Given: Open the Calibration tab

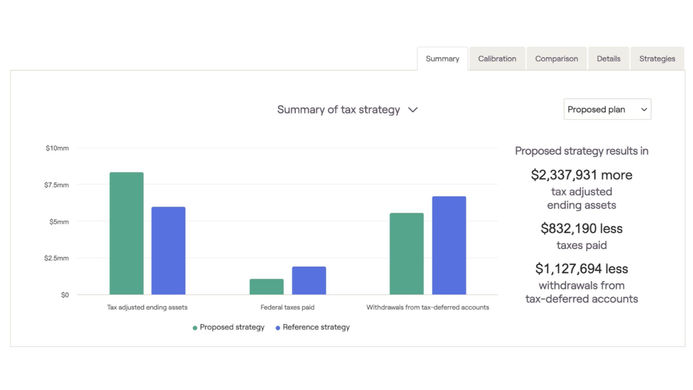Looking at the screenshot, I should (497, 59).
